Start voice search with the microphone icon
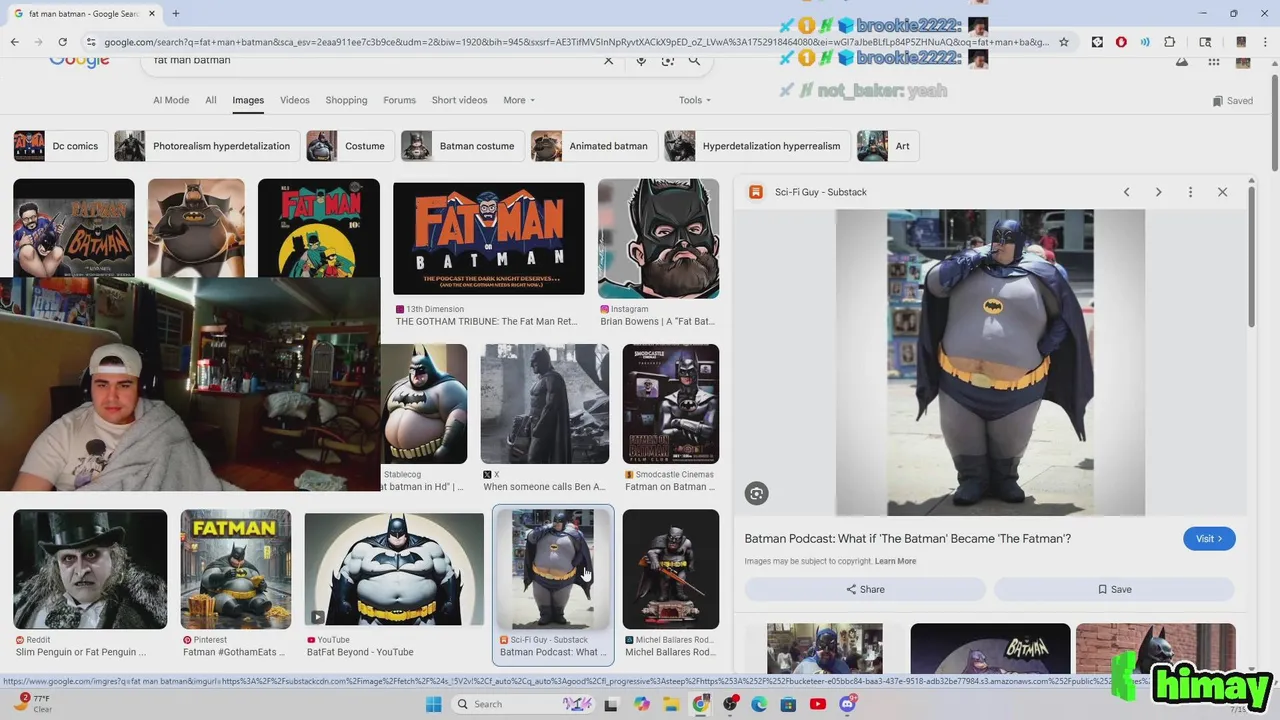 click(x=641, y=61)
